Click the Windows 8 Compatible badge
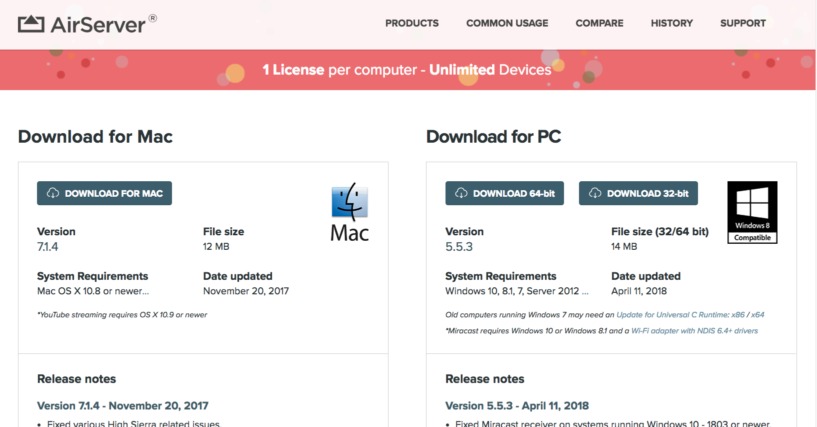 coord(752,212)
